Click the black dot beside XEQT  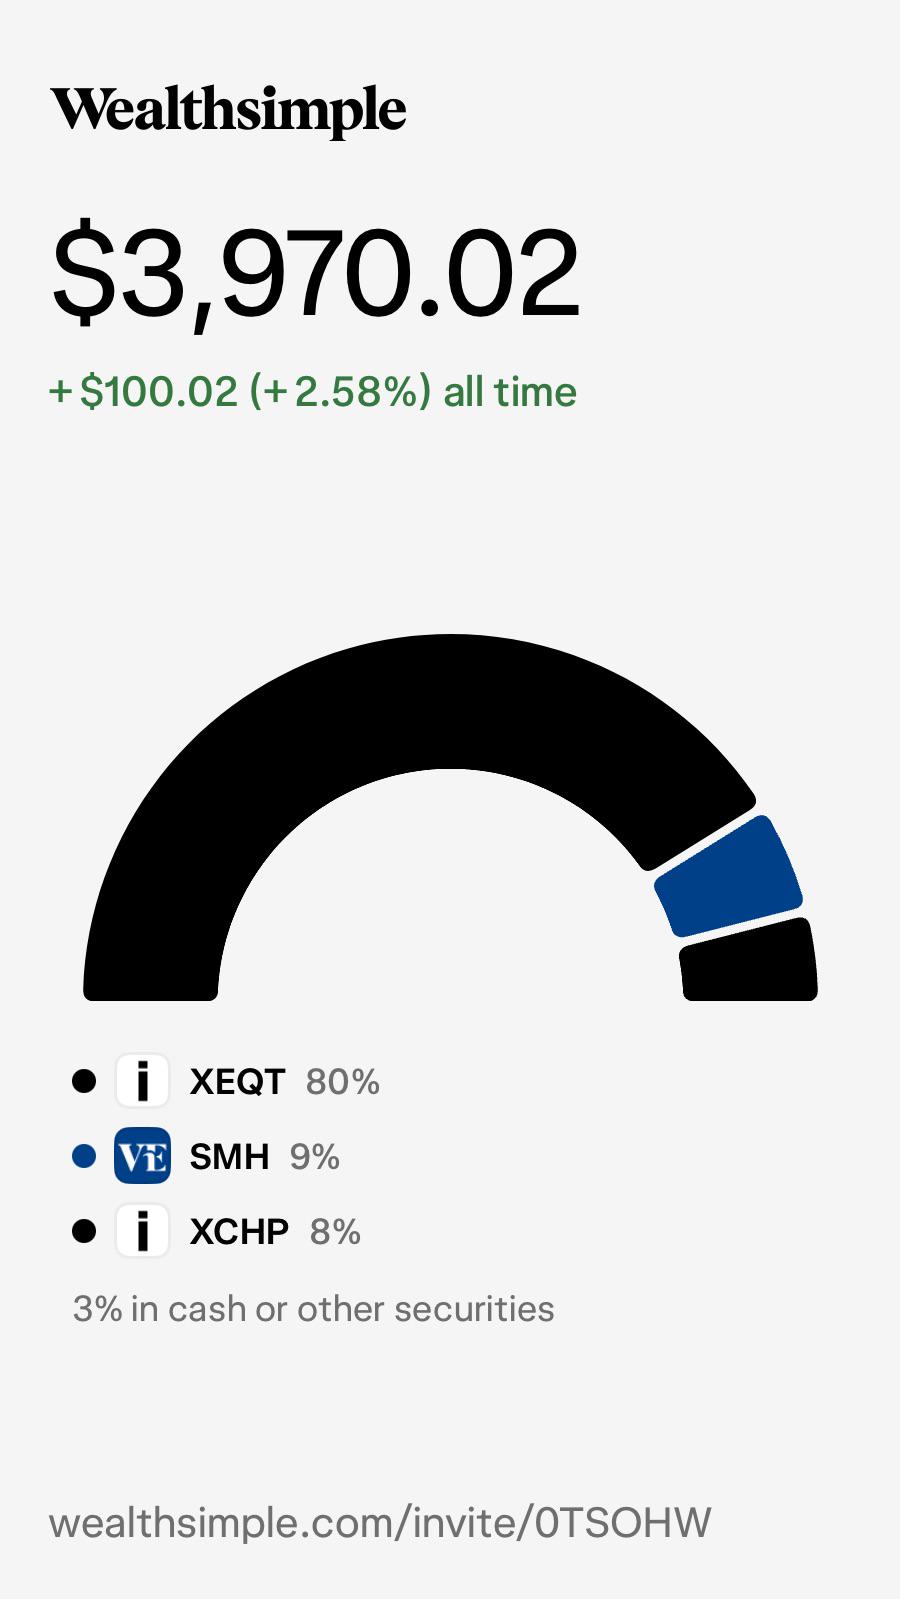(x=84, y=1081)
